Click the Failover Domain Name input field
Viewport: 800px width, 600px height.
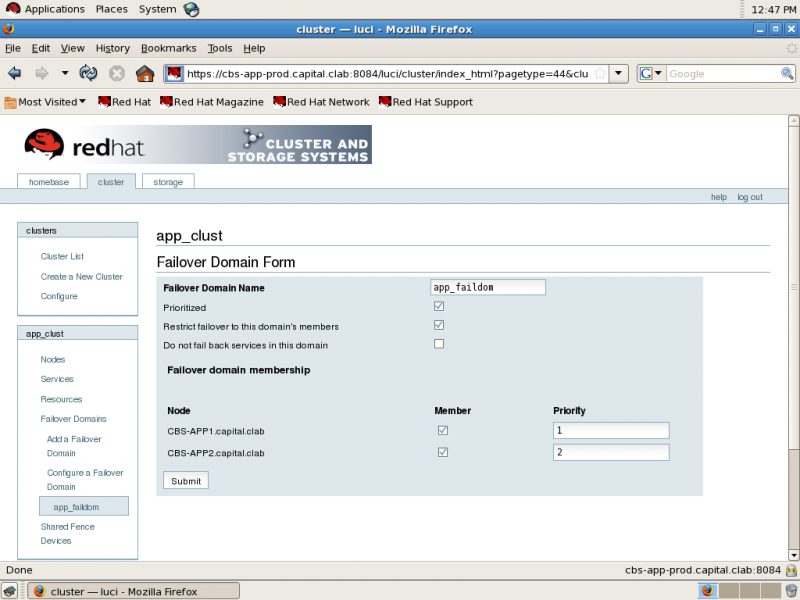[x=488, y=287]
